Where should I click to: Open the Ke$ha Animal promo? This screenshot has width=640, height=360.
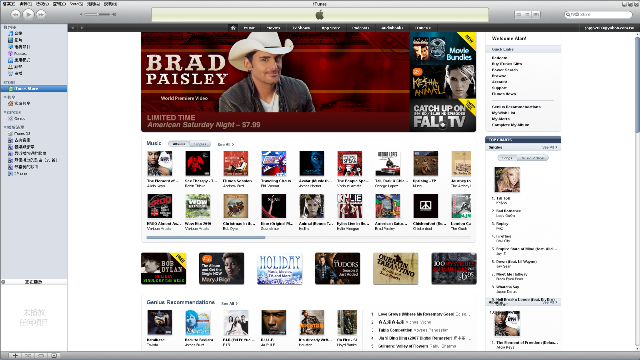[x=443, y=82]
